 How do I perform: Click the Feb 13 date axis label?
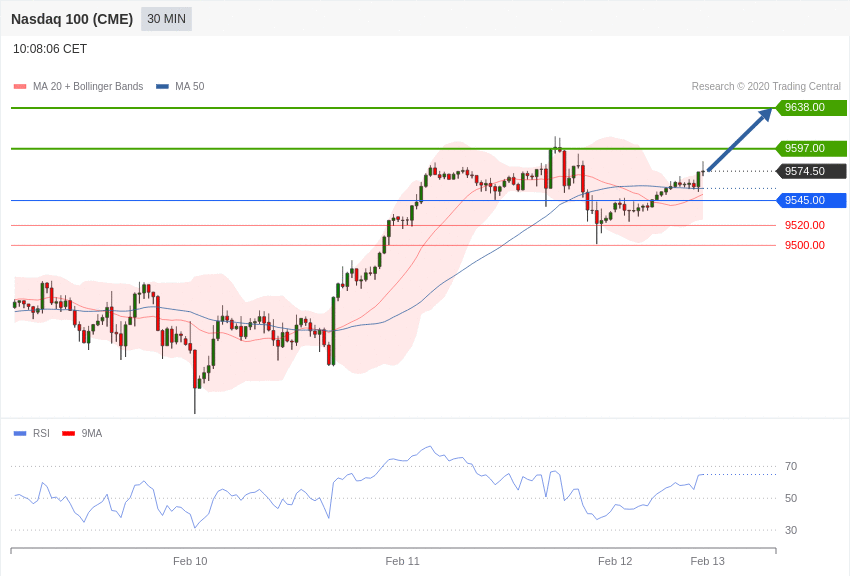(708, 561)
